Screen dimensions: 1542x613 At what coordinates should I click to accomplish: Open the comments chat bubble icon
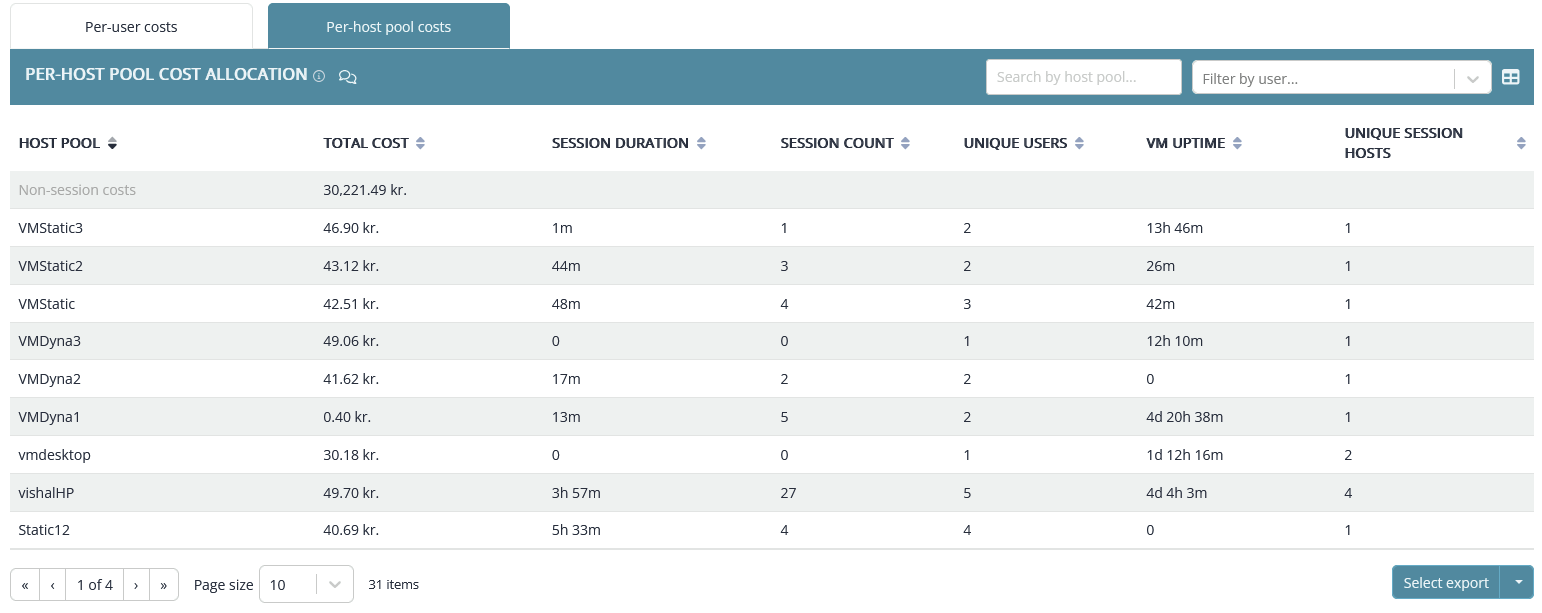point(348,77)
